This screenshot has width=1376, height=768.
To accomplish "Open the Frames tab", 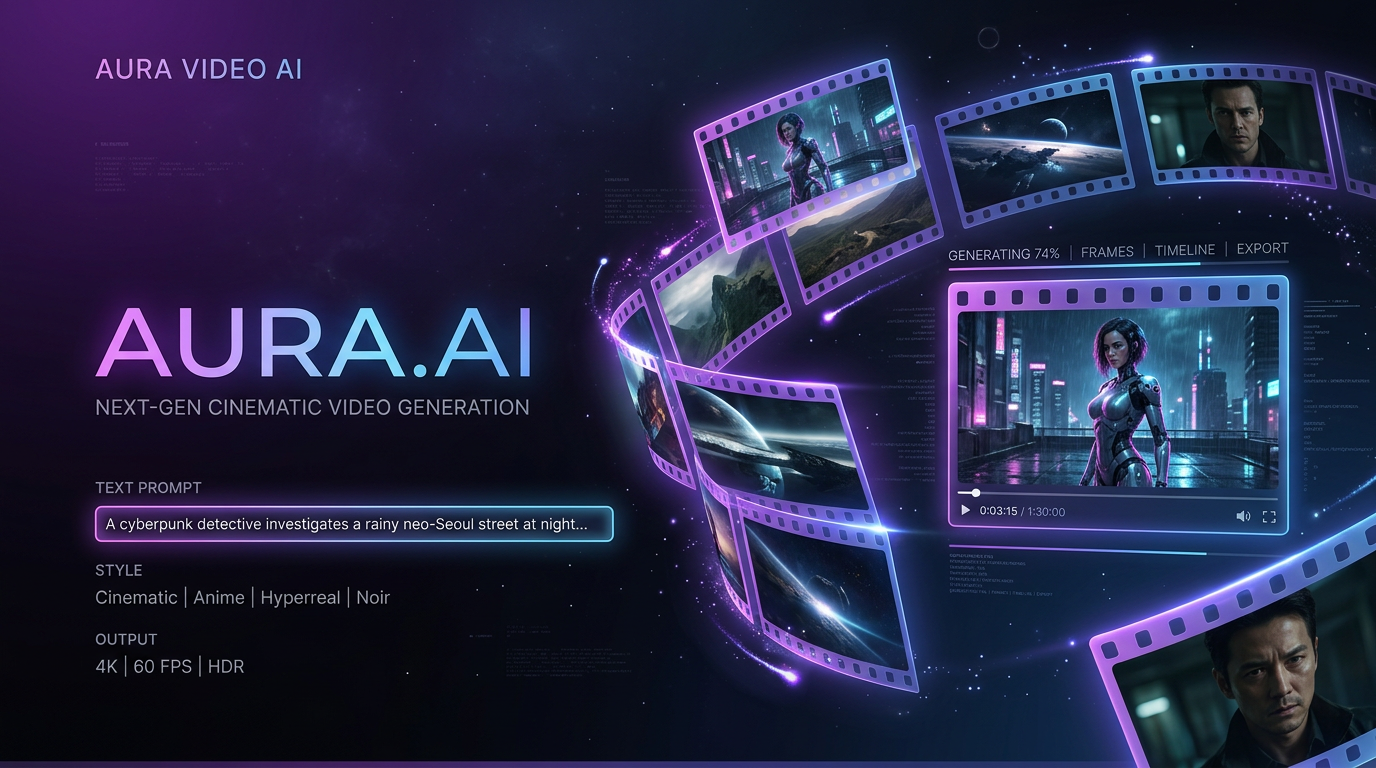I will tap(1107, 252).
